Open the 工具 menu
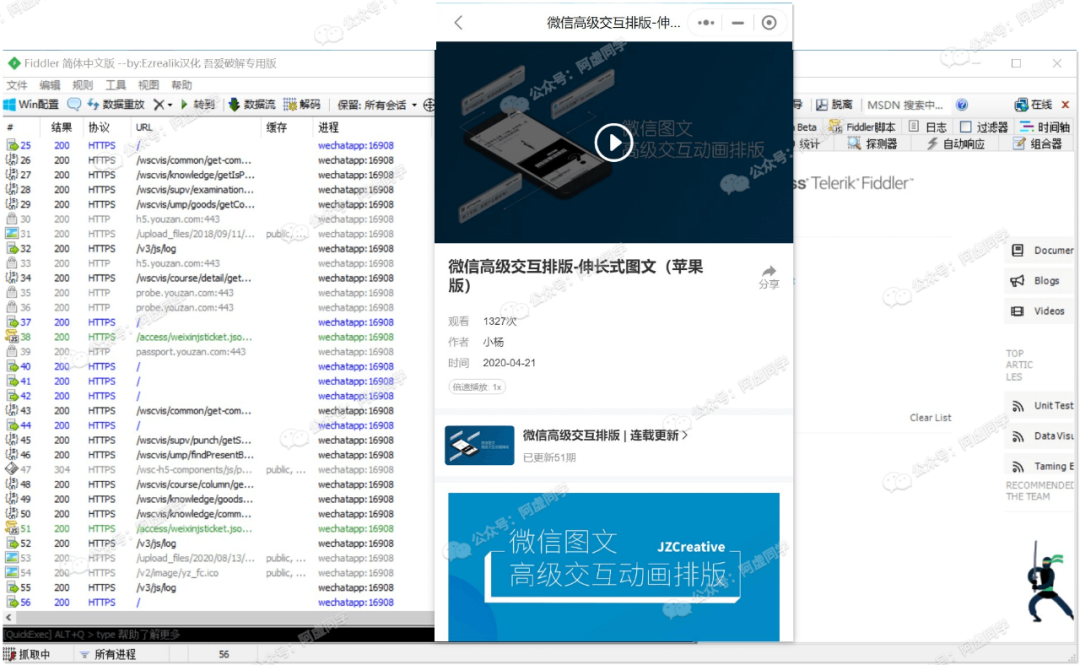This screenshot has height=665, width=1080. point(116,85)
